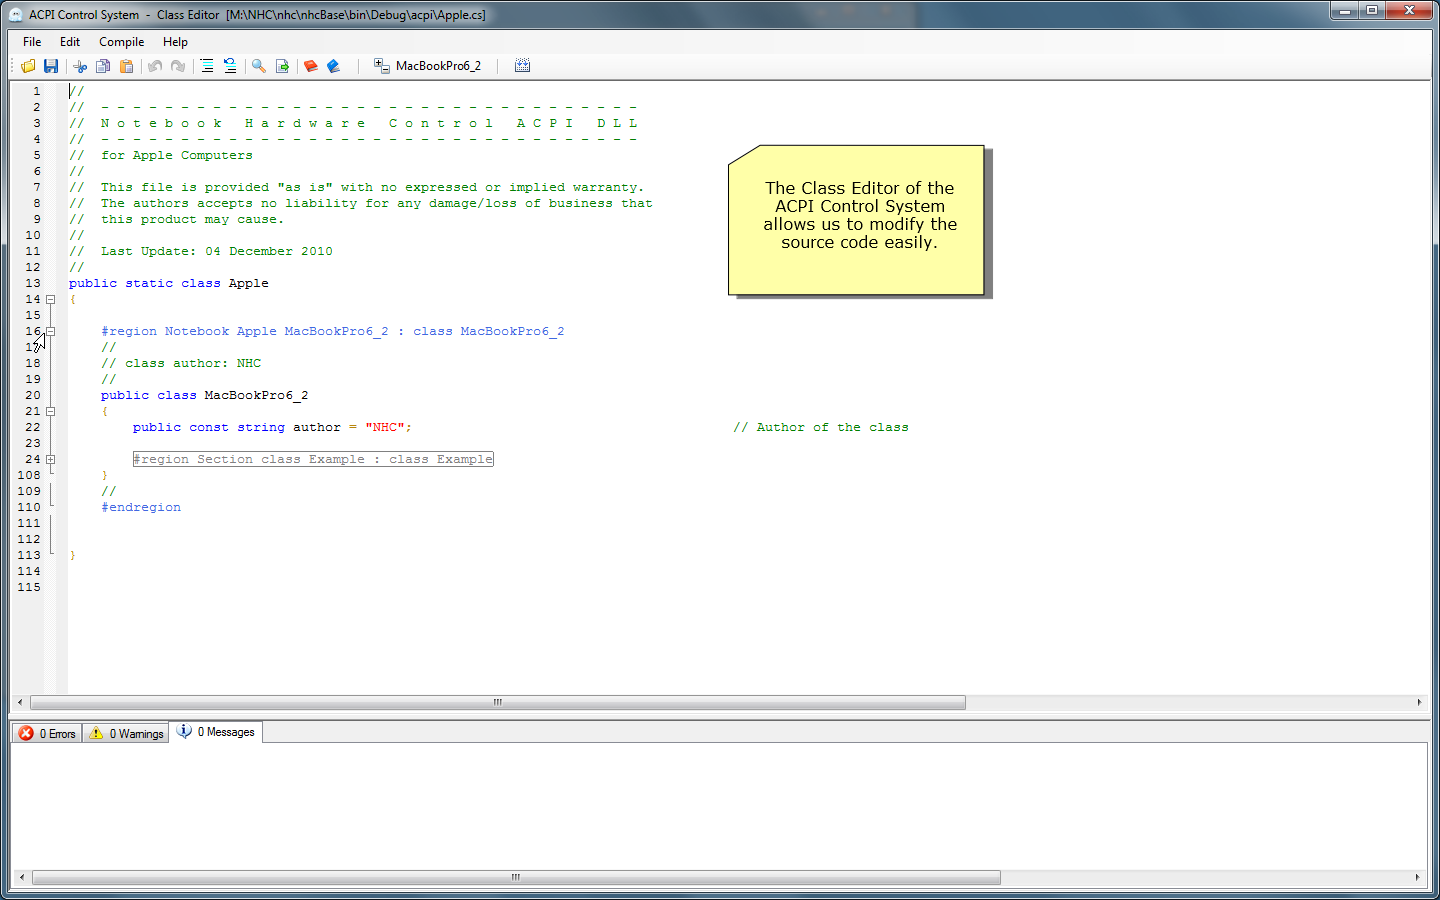Image resolution: width=1440 pixels, height=900 pixels.
Task: Expand the collapsed region at line 24
Action: (x=50, y=459)
